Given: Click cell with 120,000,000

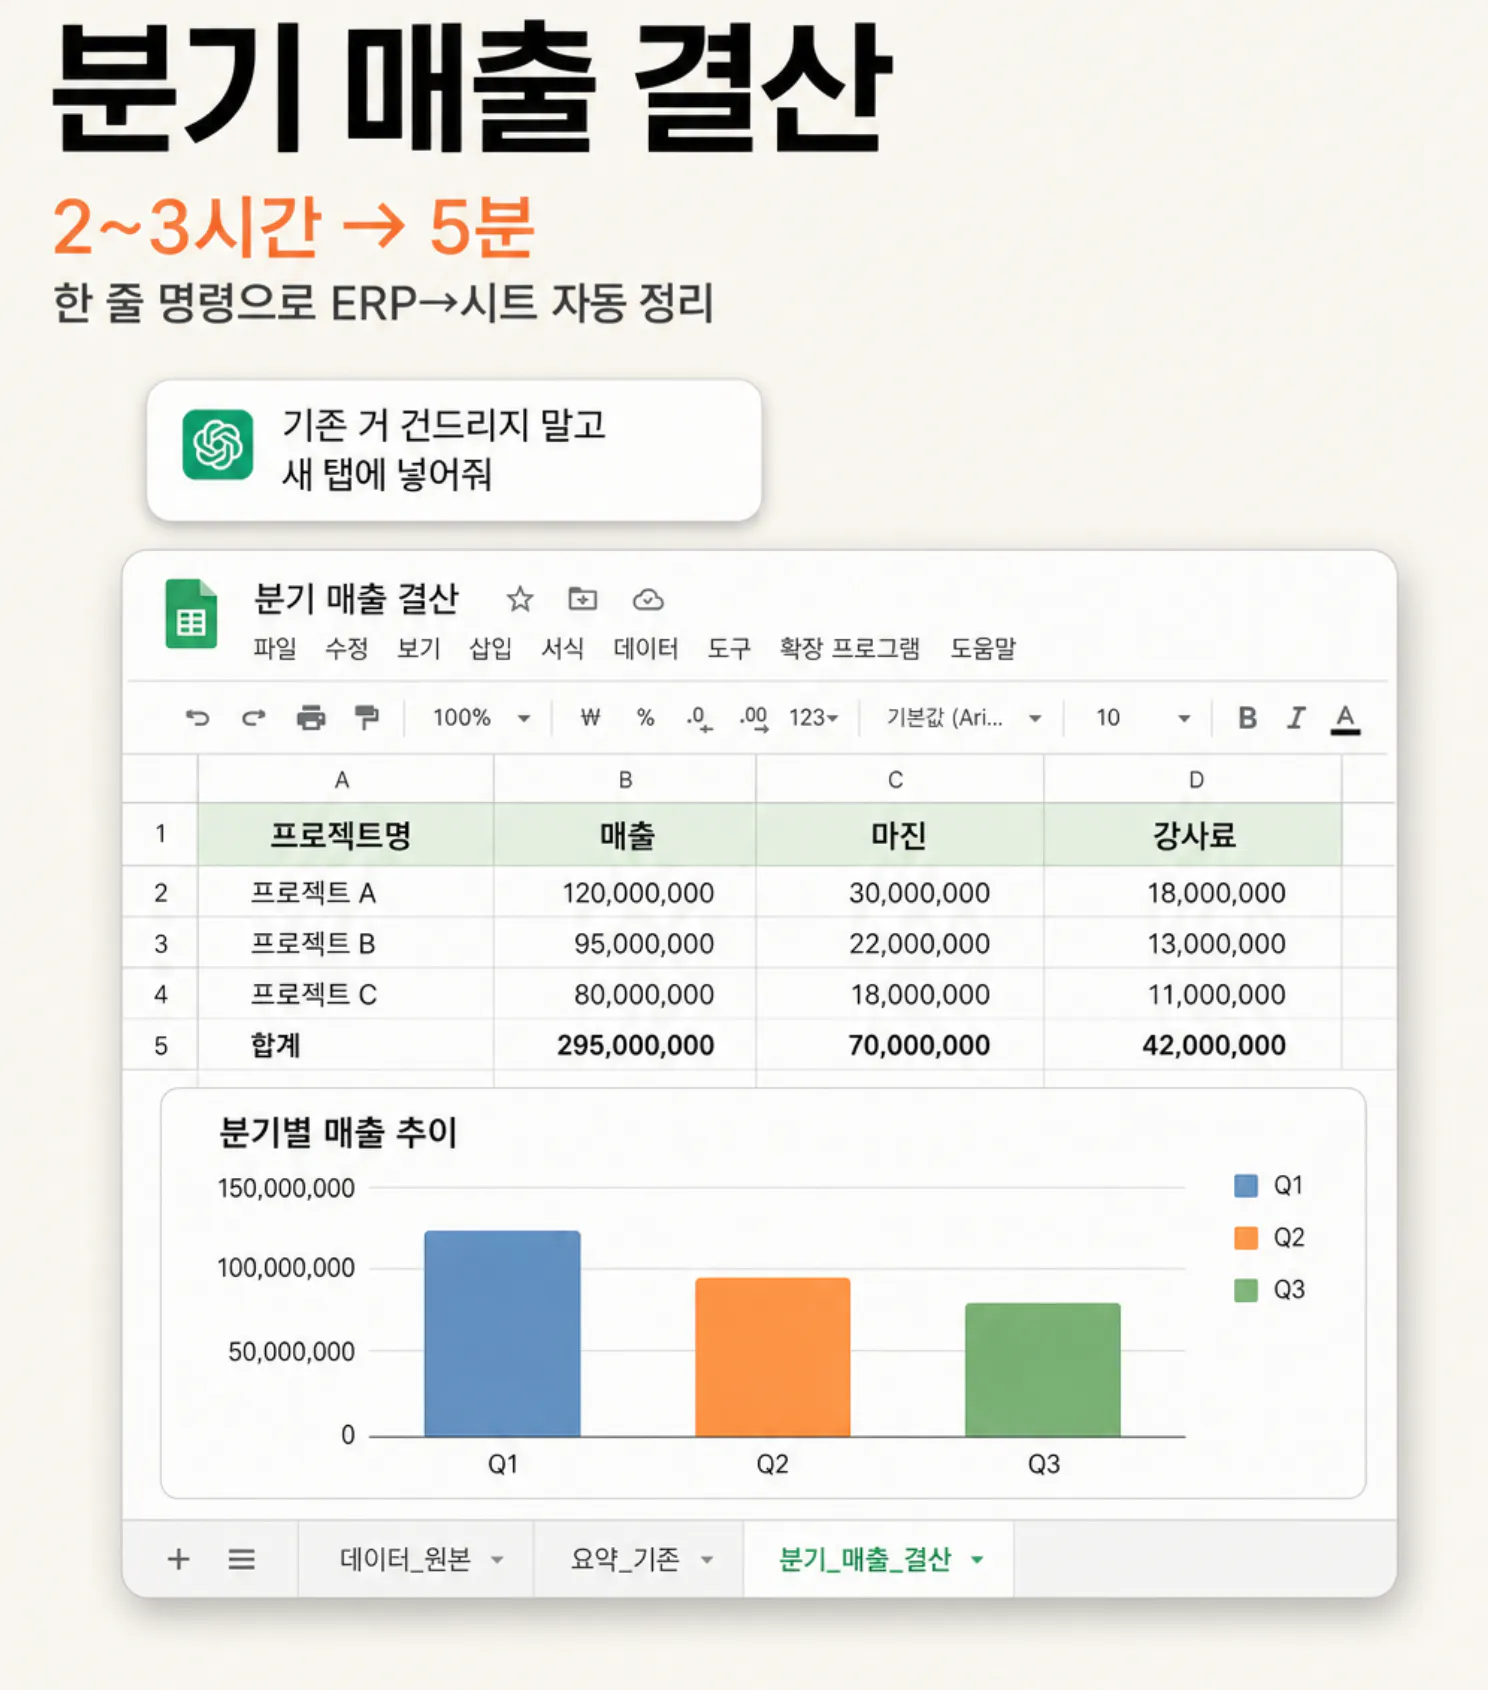Looking at the screenshot, I should (625, 892).
